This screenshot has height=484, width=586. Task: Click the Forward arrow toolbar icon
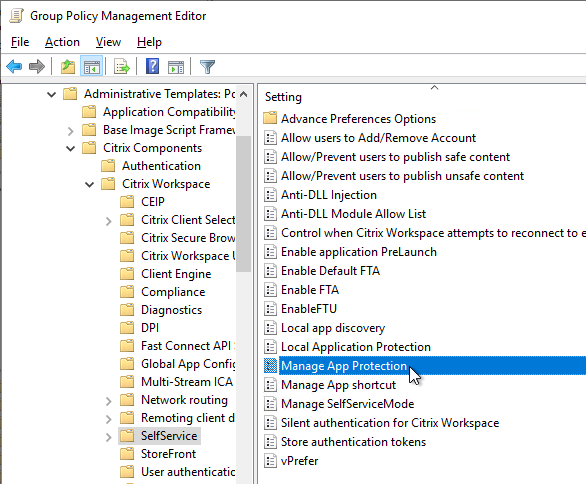(x=37, y=67)
